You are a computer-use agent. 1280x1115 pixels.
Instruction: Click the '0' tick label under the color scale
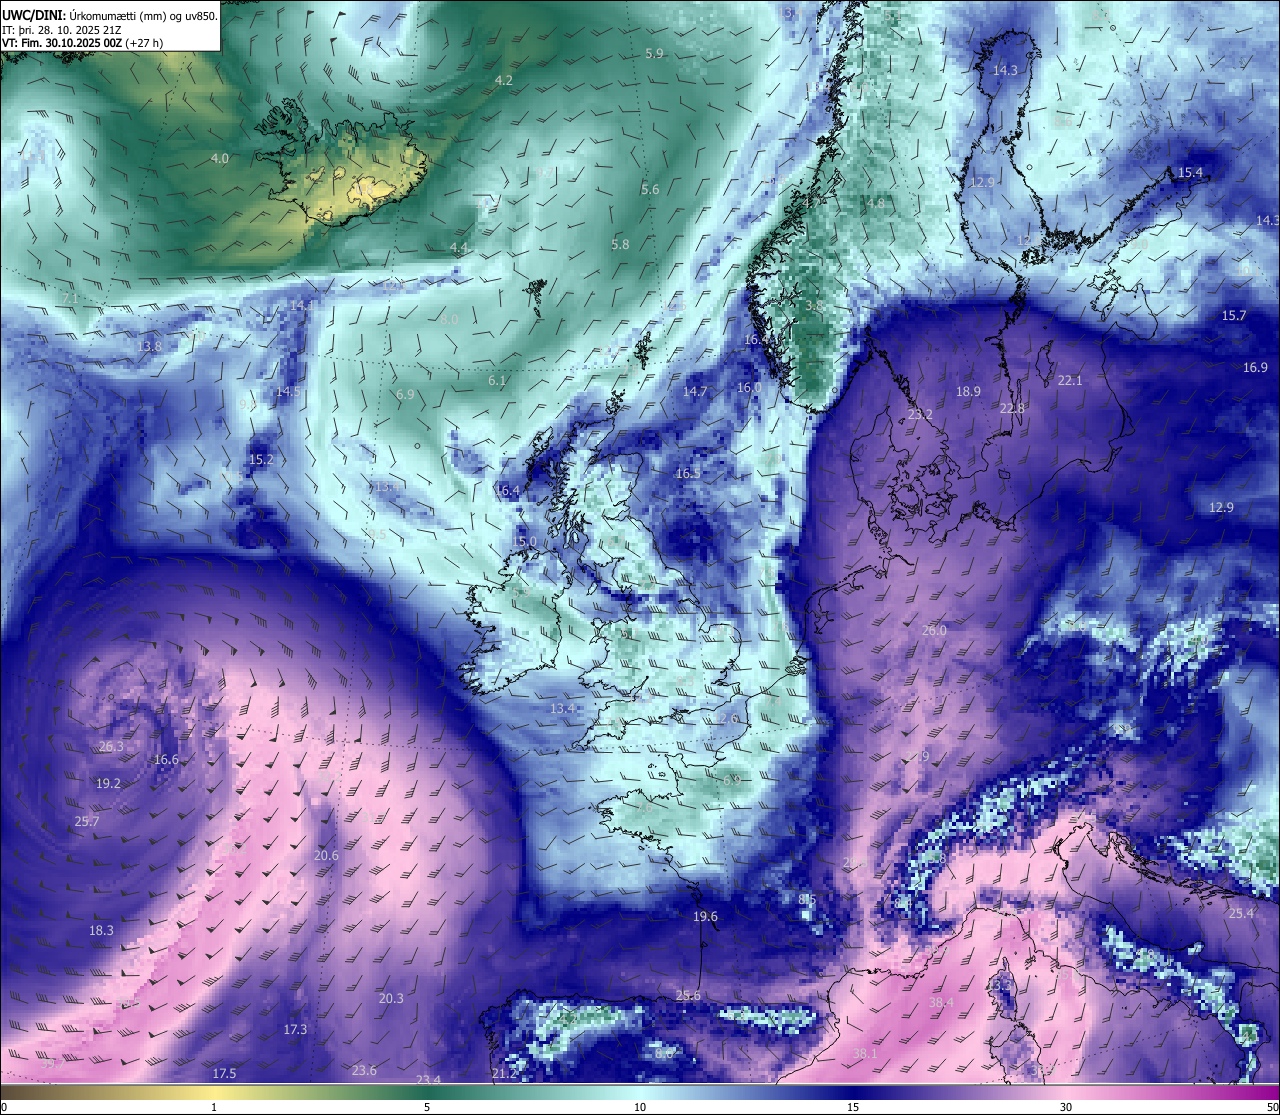3,1107
